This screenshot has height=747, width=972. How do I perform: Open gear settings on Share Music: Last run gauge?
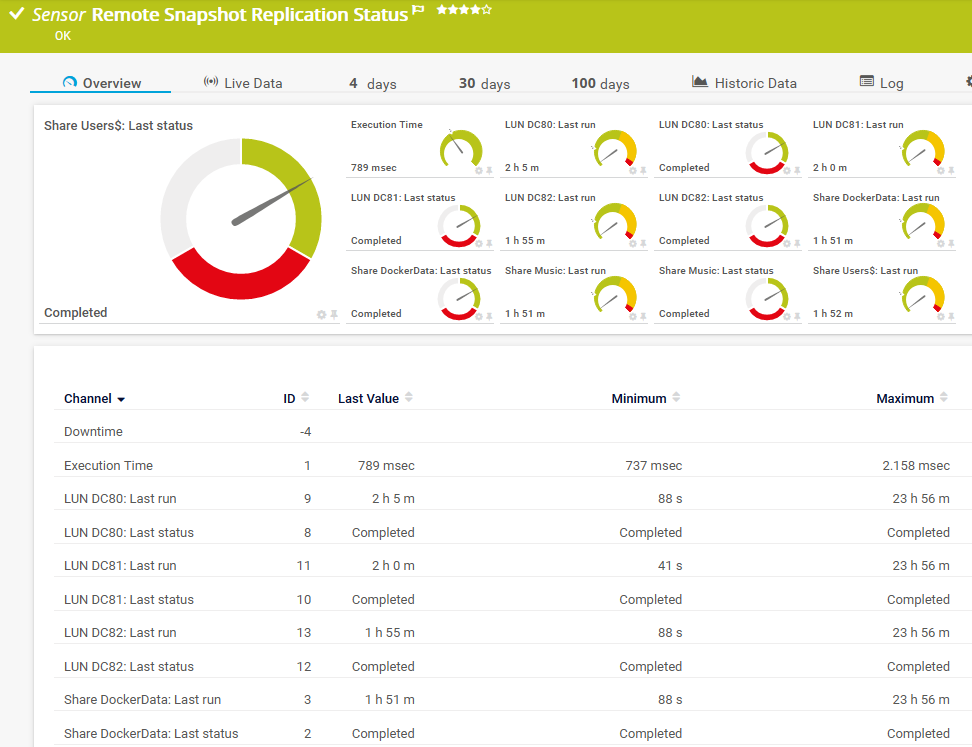[632, 317]
